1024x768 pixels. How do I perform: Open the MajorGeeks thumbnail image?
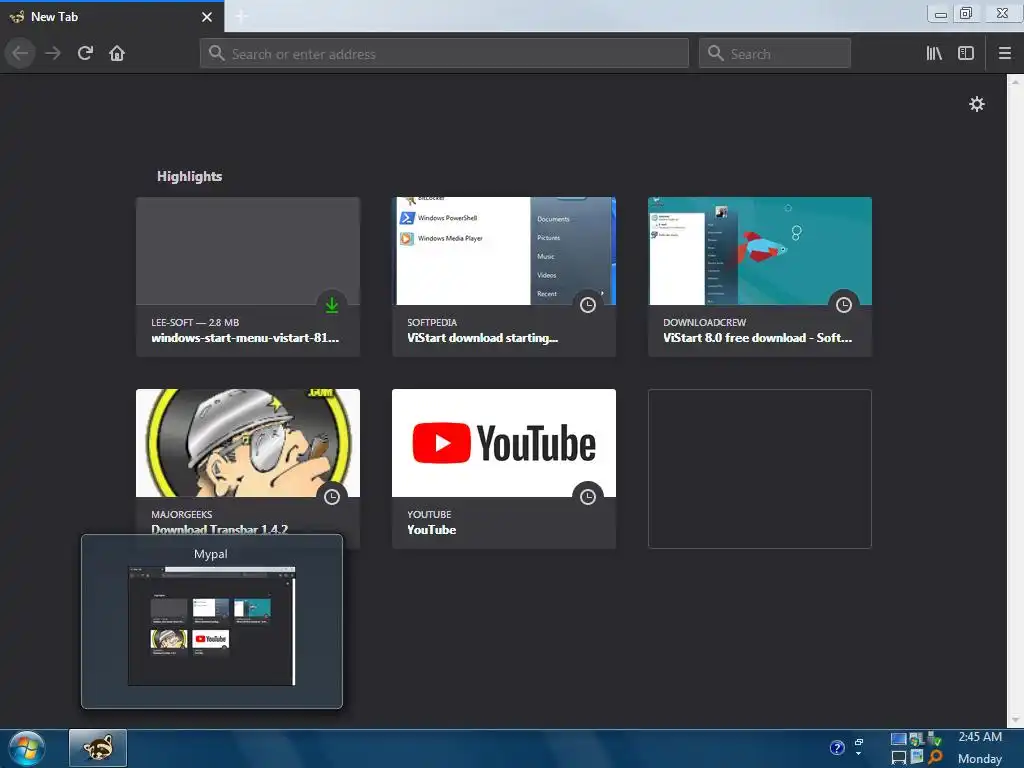click(x=248, y=443)
